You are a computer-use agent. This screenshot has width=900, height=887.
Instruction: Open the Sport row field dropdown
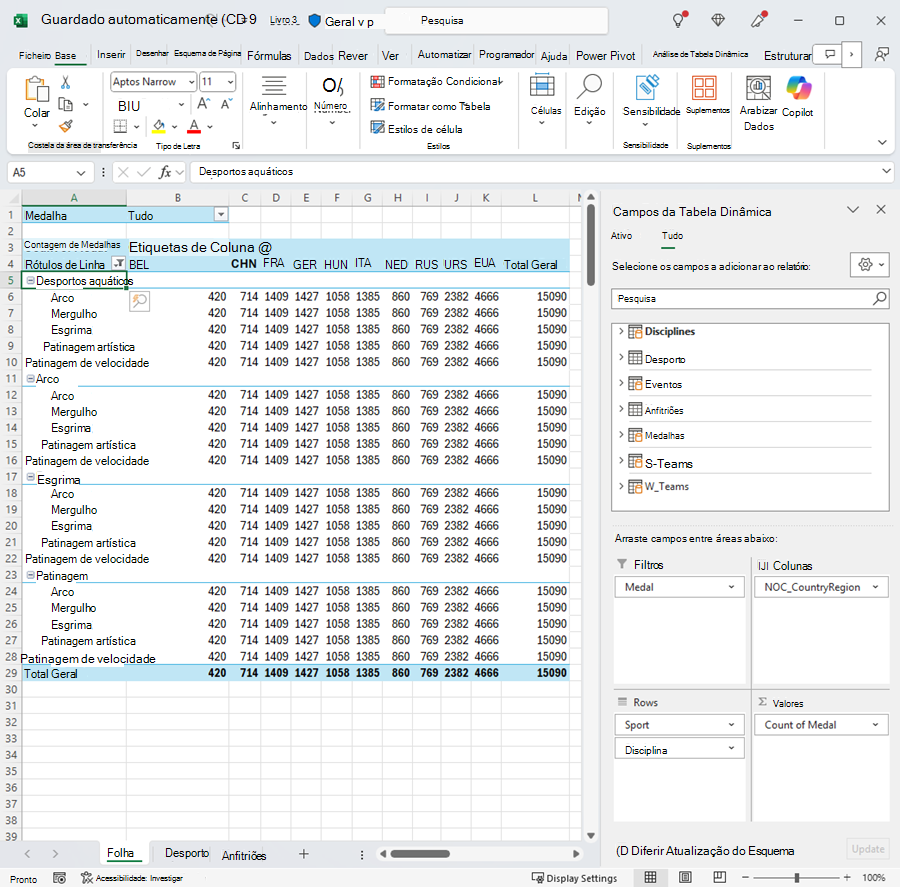tap(731, 725)
